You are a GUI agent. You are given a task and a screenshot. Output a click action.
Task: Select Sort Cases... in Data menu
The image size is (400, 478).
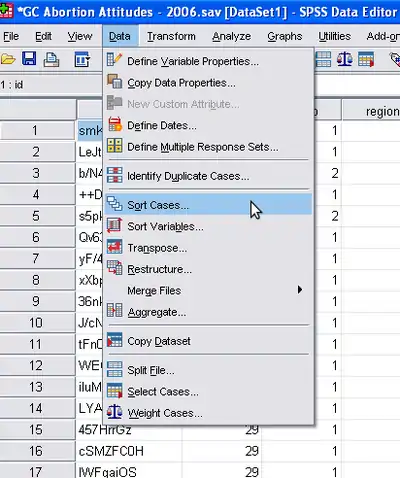[x=209, y=205]
